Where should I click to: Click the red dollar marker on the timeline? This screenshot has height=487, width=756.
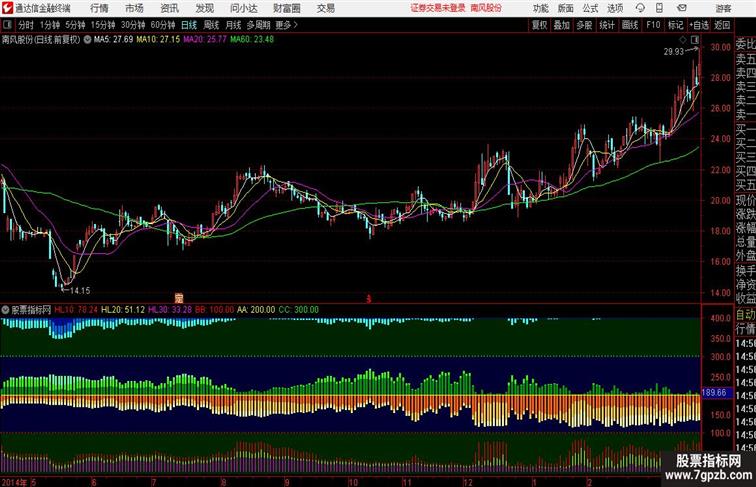(368, 297)
